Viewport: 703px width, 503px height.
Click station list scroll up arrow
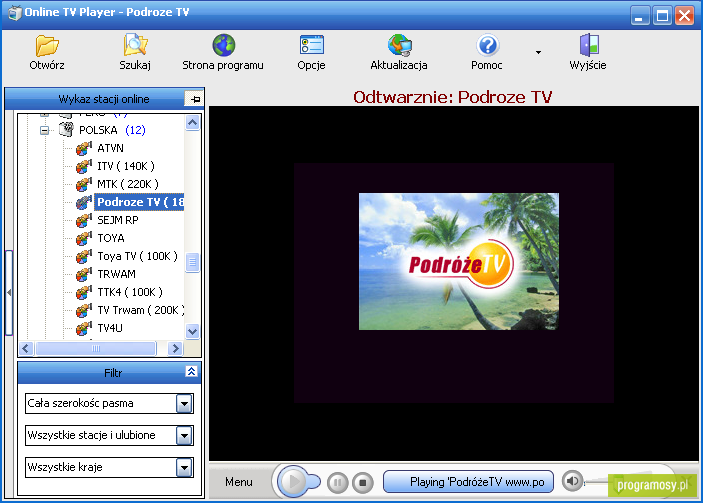[x=192, y=122]
